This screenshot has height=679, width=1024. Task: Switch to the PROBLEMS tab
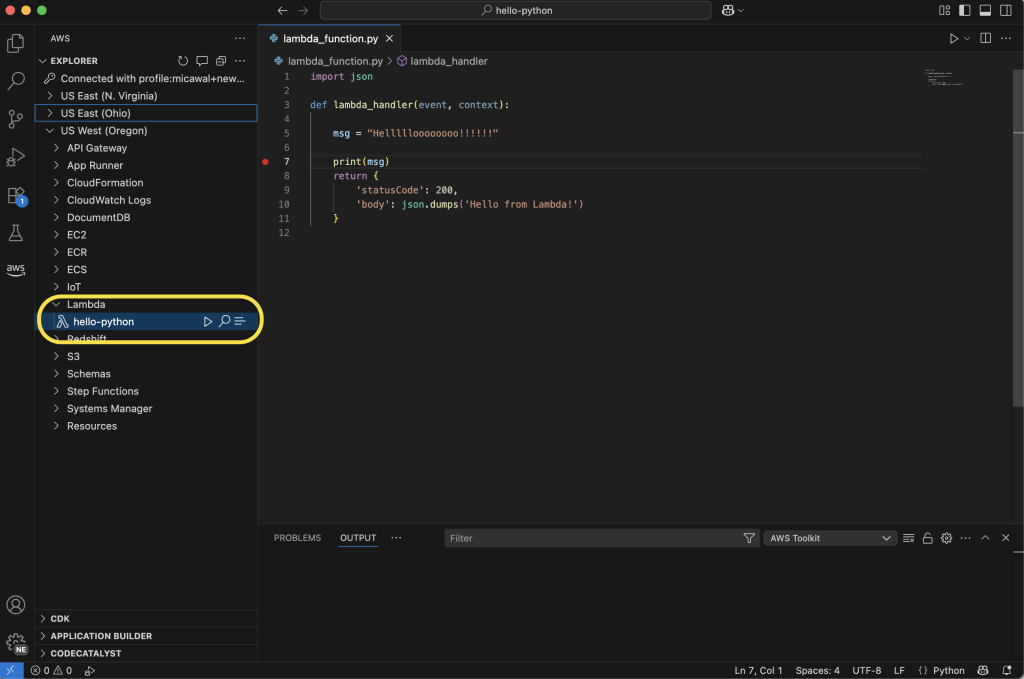[x=297, y=537]
